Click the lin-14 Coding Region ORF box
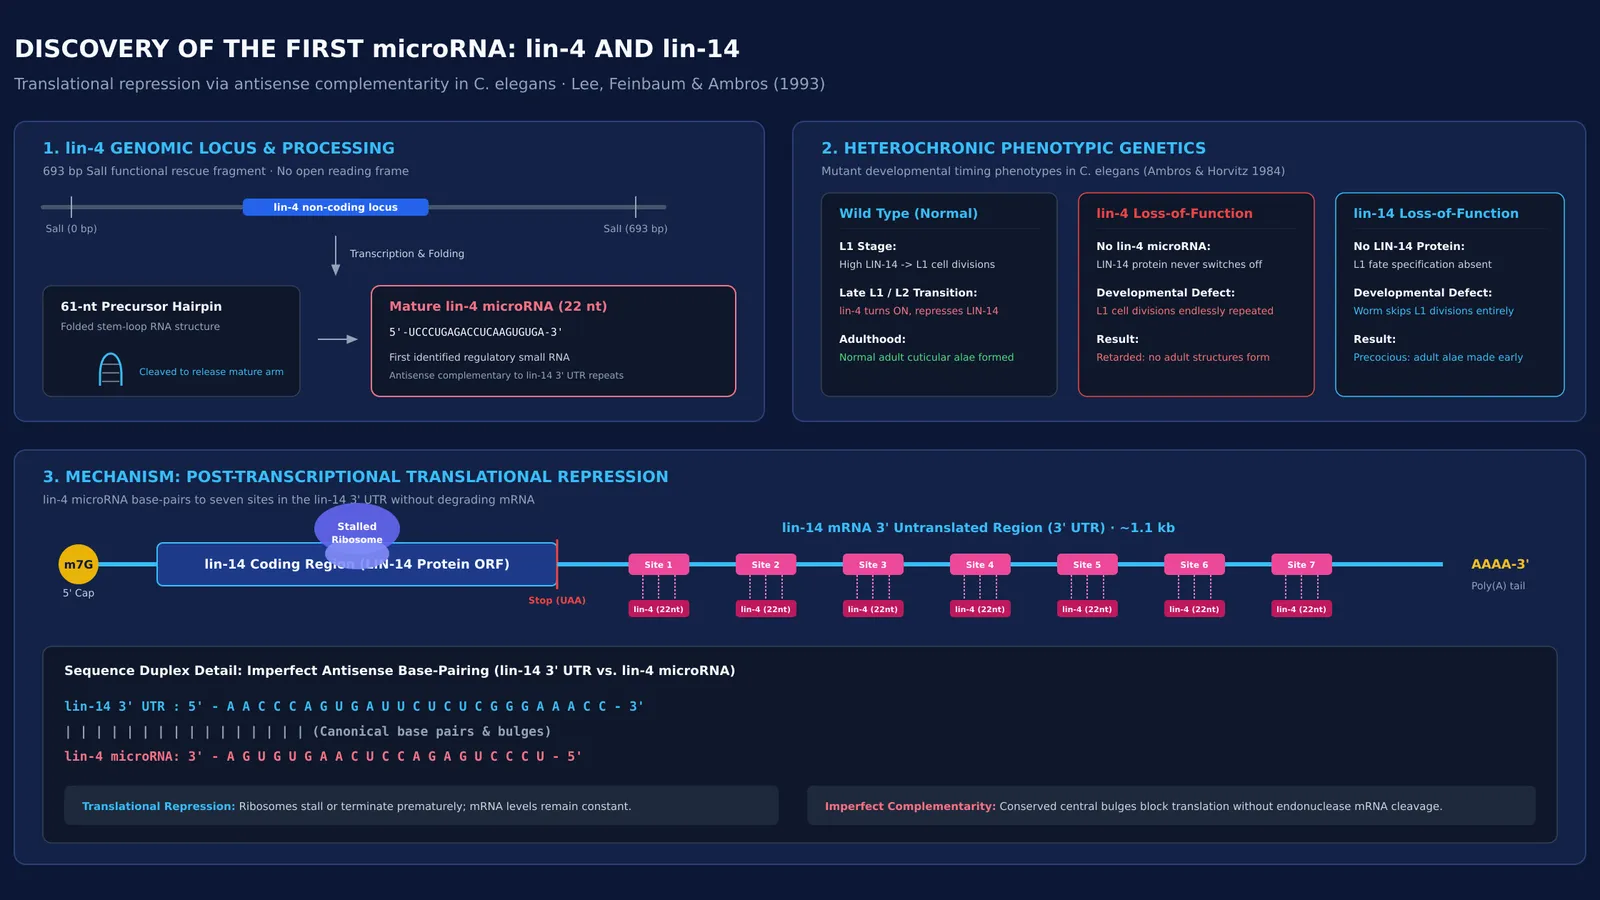The image size is (1600, 900). 357,564
